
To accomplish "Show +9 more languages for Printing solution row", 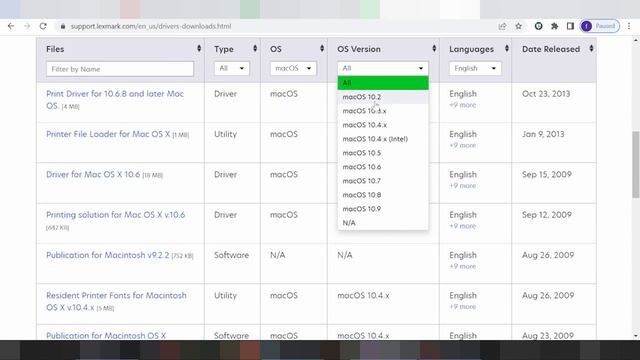I will (x=462, y=226).
